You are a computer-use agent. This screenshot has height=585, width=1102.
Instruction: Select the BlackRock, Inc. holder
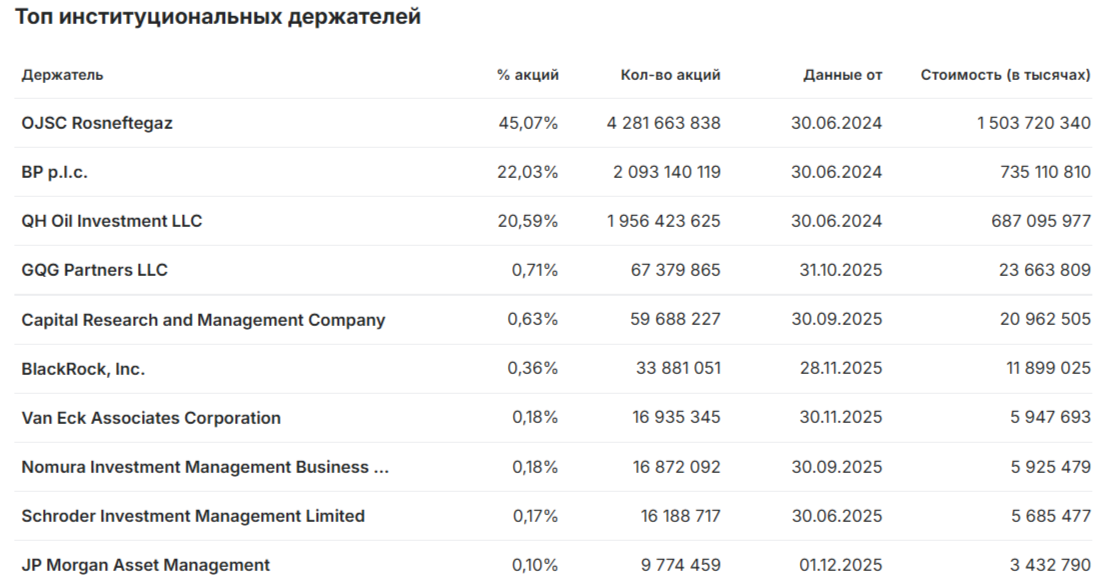click(83, 369)
